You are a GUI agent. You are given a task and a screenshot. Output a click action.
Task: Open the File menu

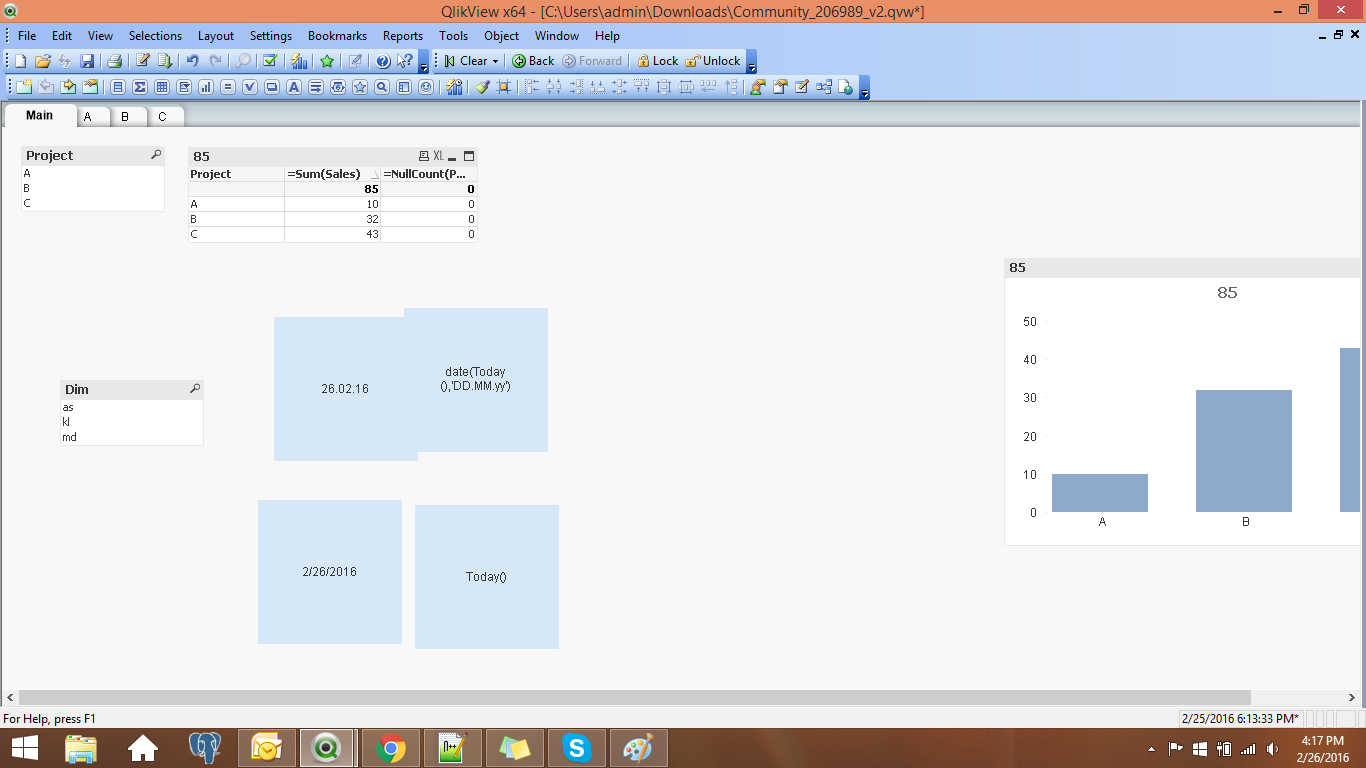click(x=27, y=35)
